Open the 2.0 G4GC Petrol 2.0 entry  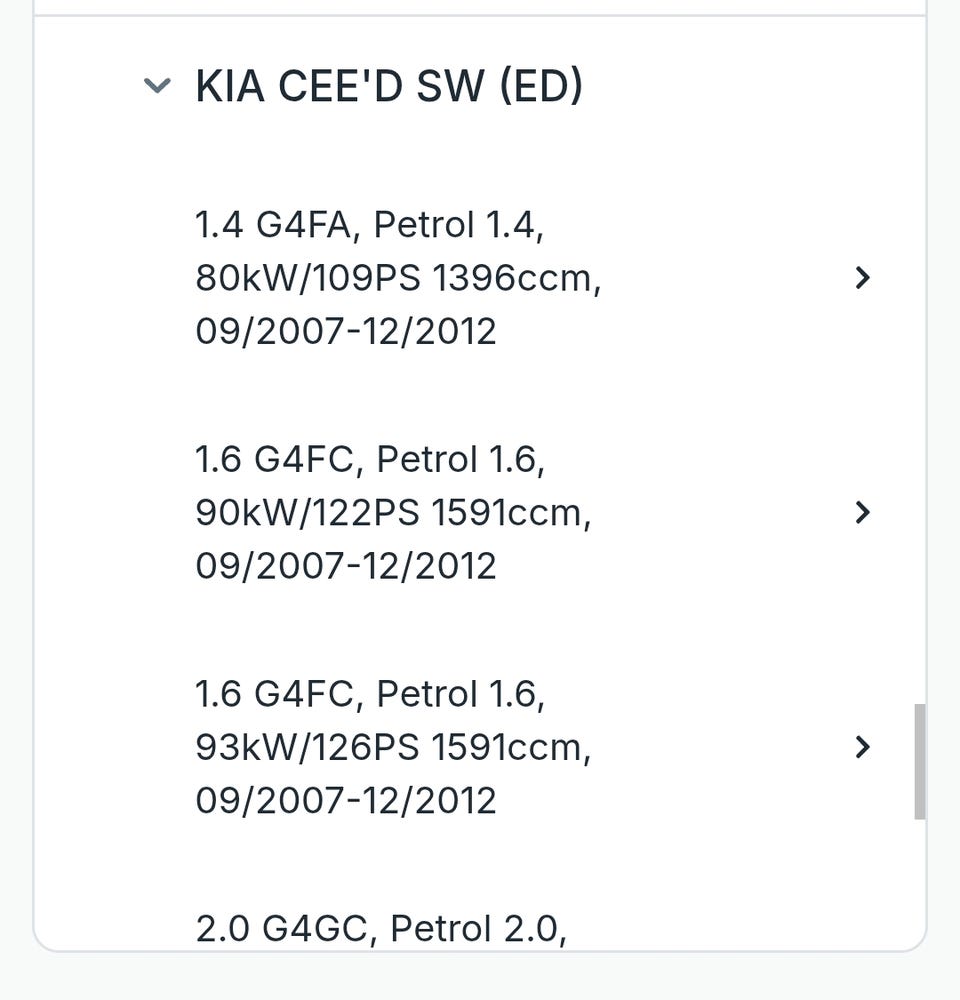click(x=381, y=928)
